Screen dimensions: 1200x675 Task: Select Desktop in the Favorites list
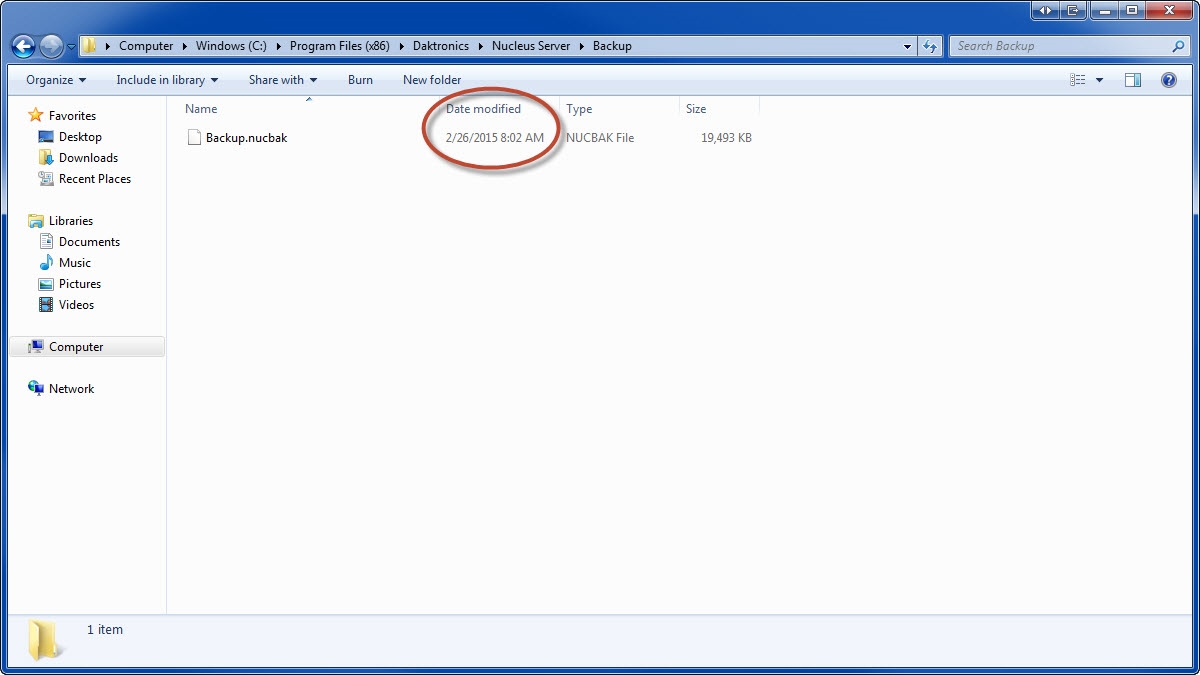[80, 137]
